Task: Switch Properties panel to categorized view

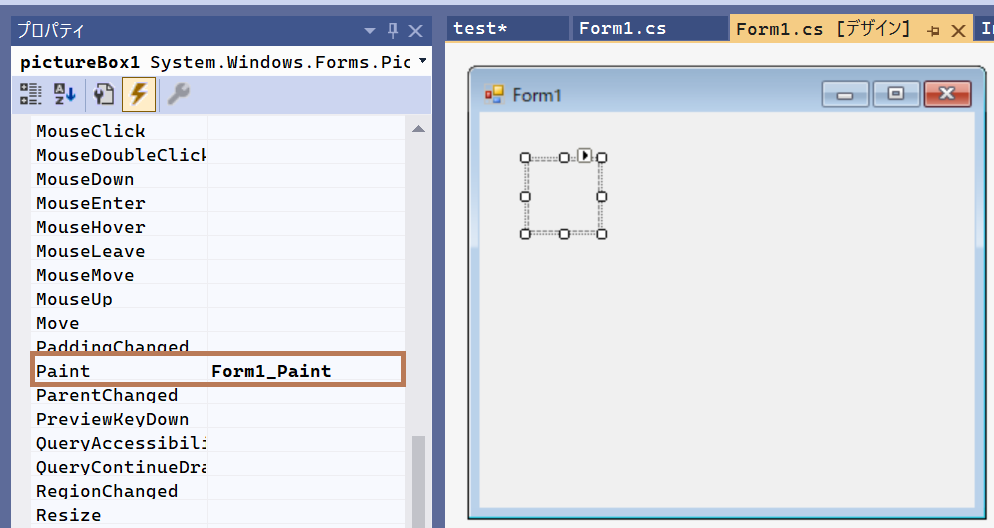Action: point(30,94)
